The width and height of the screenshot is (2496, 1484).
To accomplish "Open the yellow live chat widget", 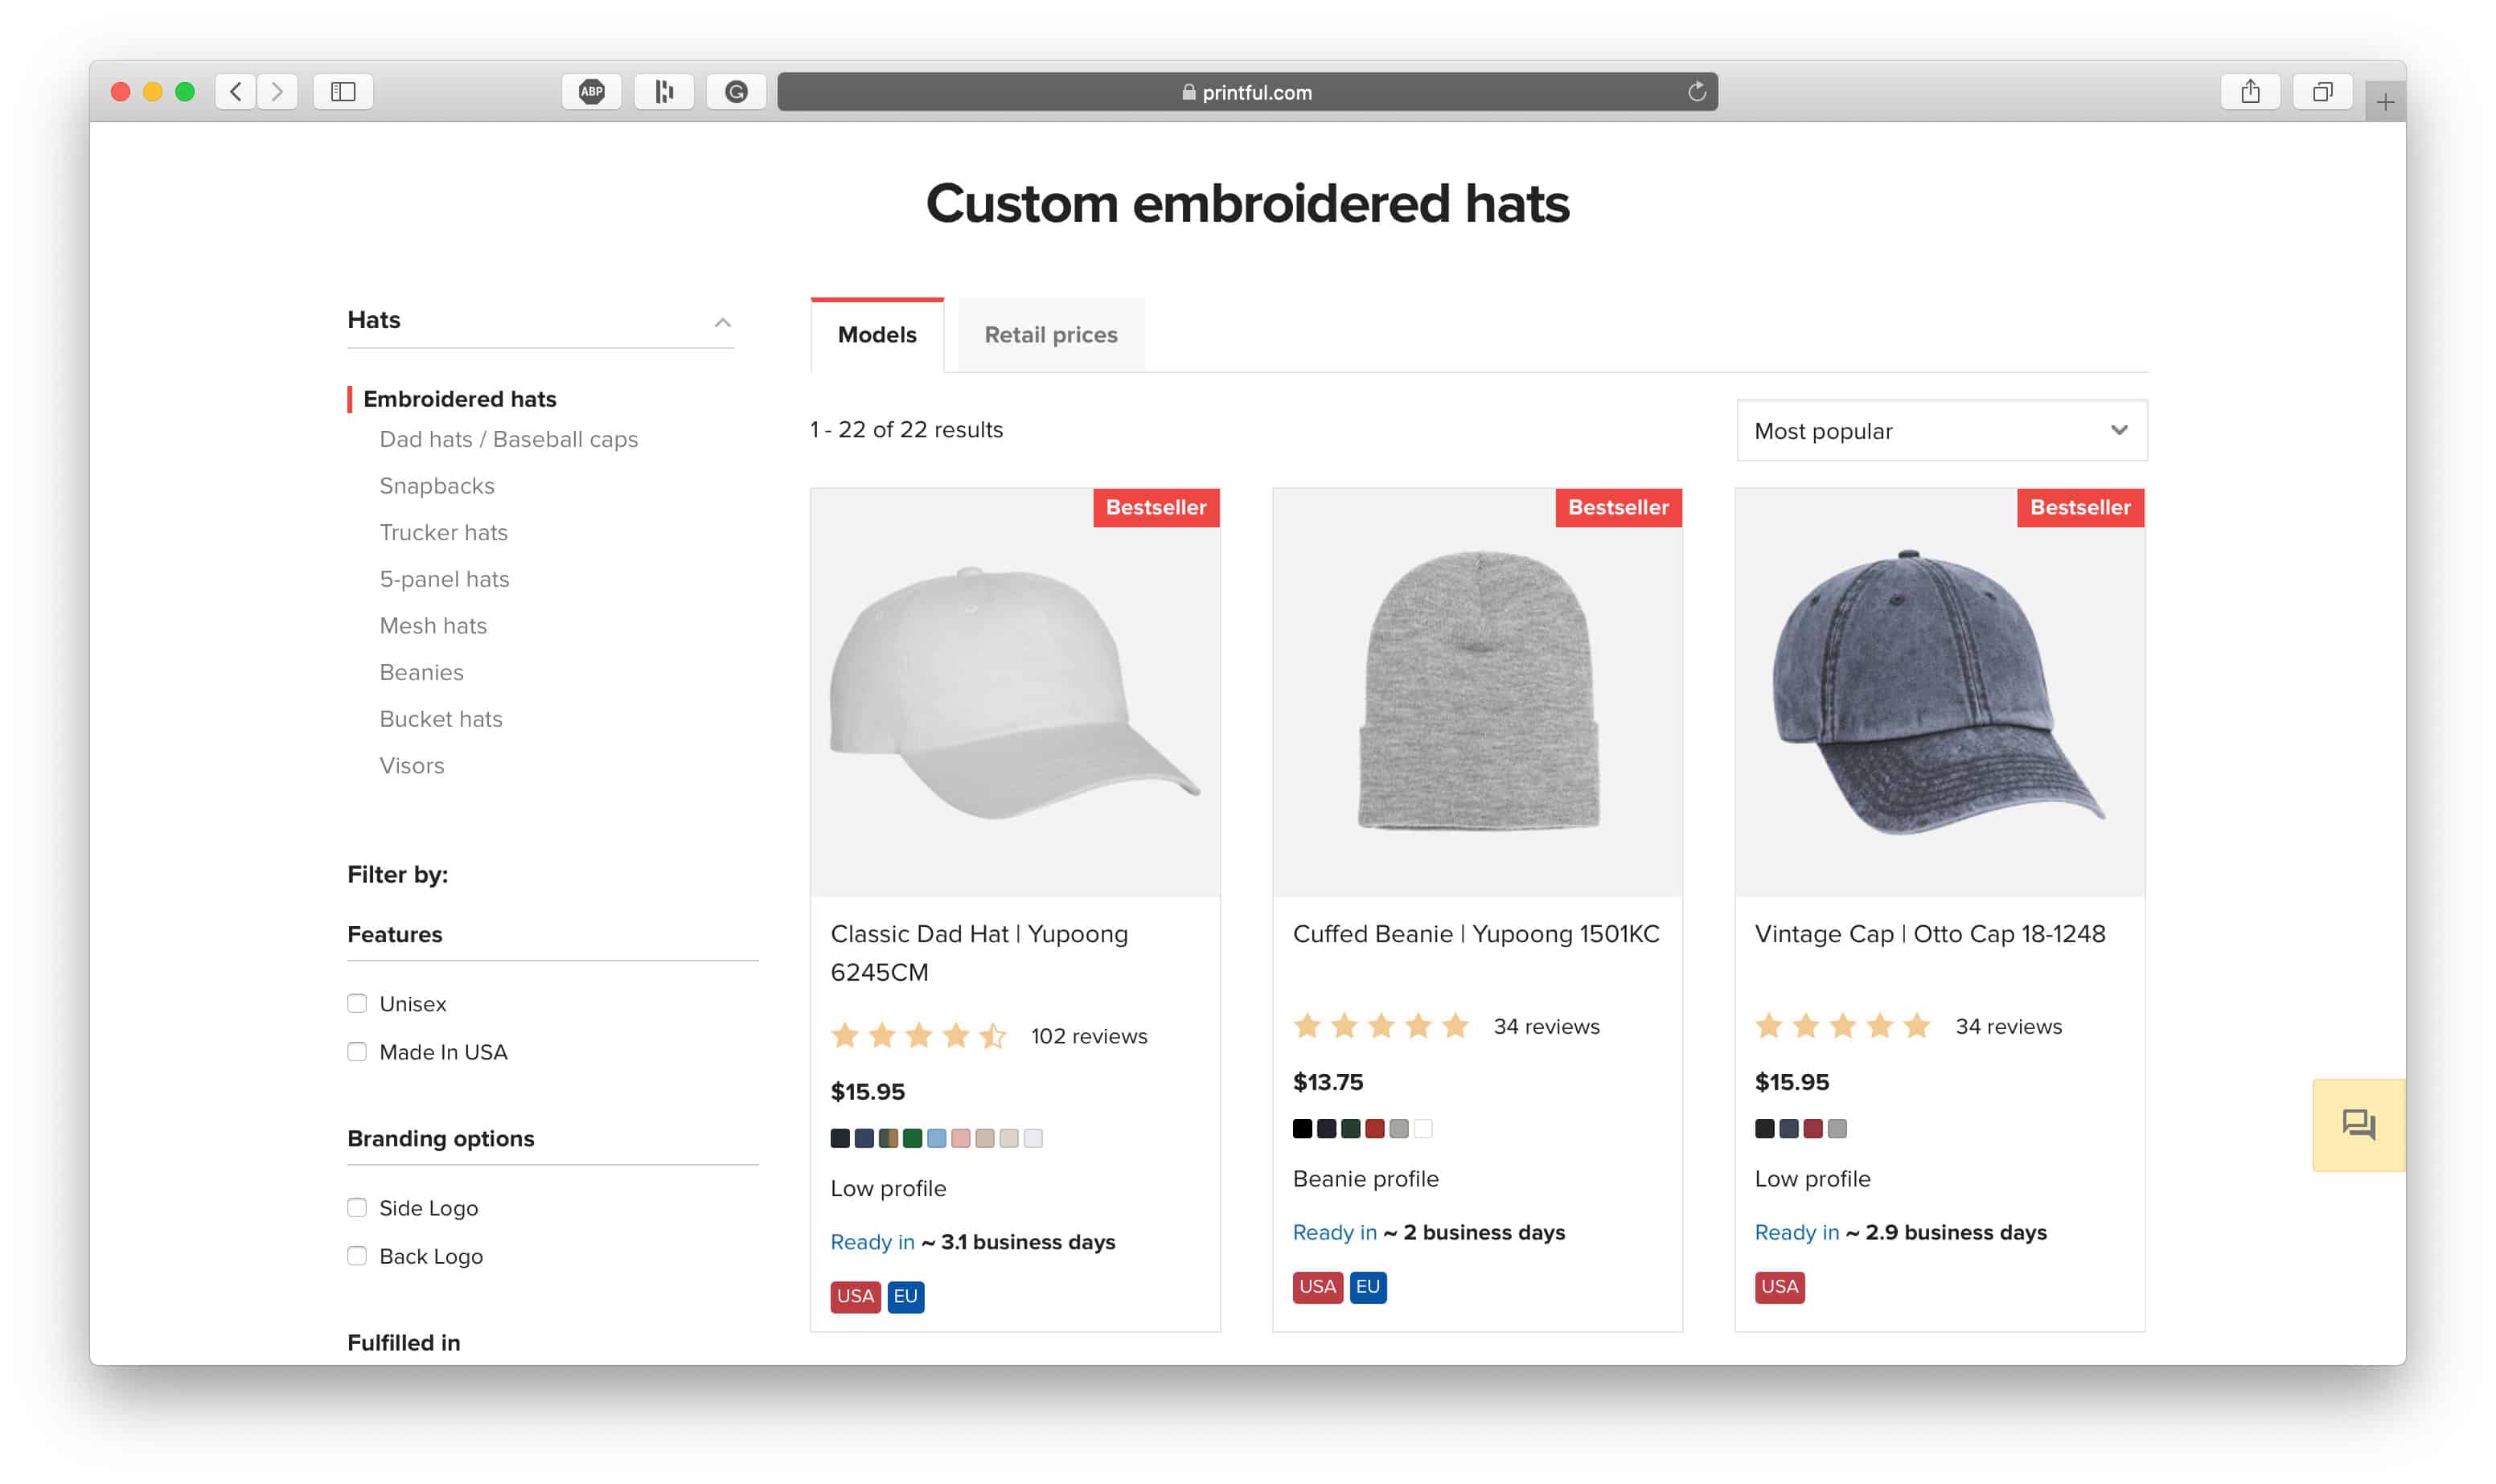I will [x=2358, y=1125].
